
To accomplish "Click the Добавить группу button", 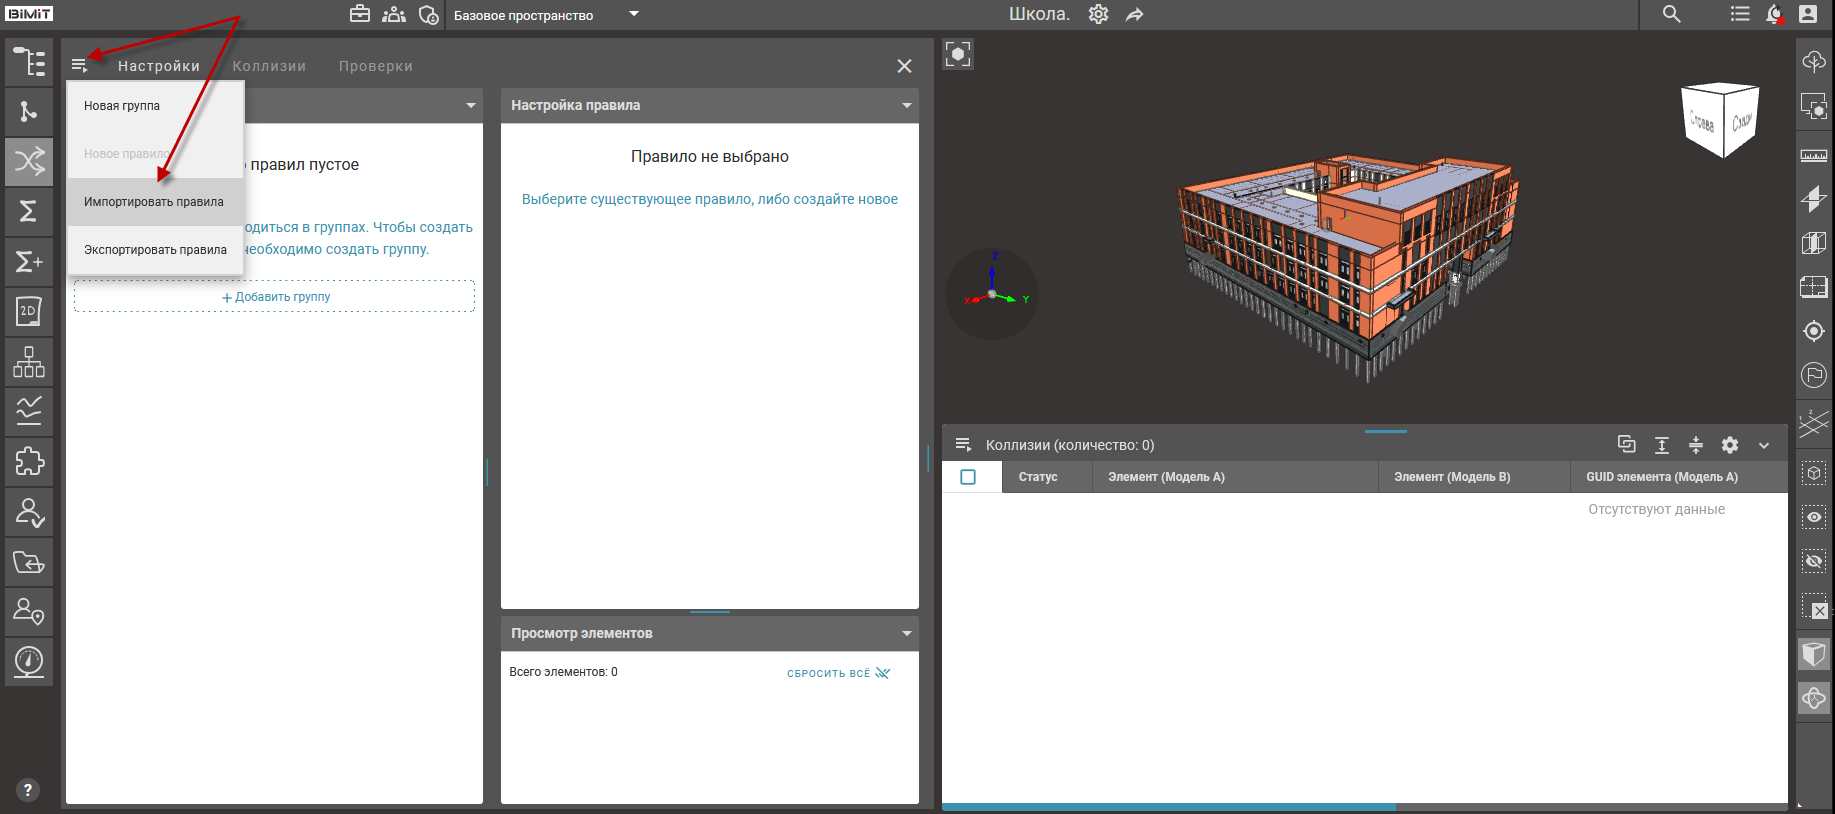I will tap(275, 297).
